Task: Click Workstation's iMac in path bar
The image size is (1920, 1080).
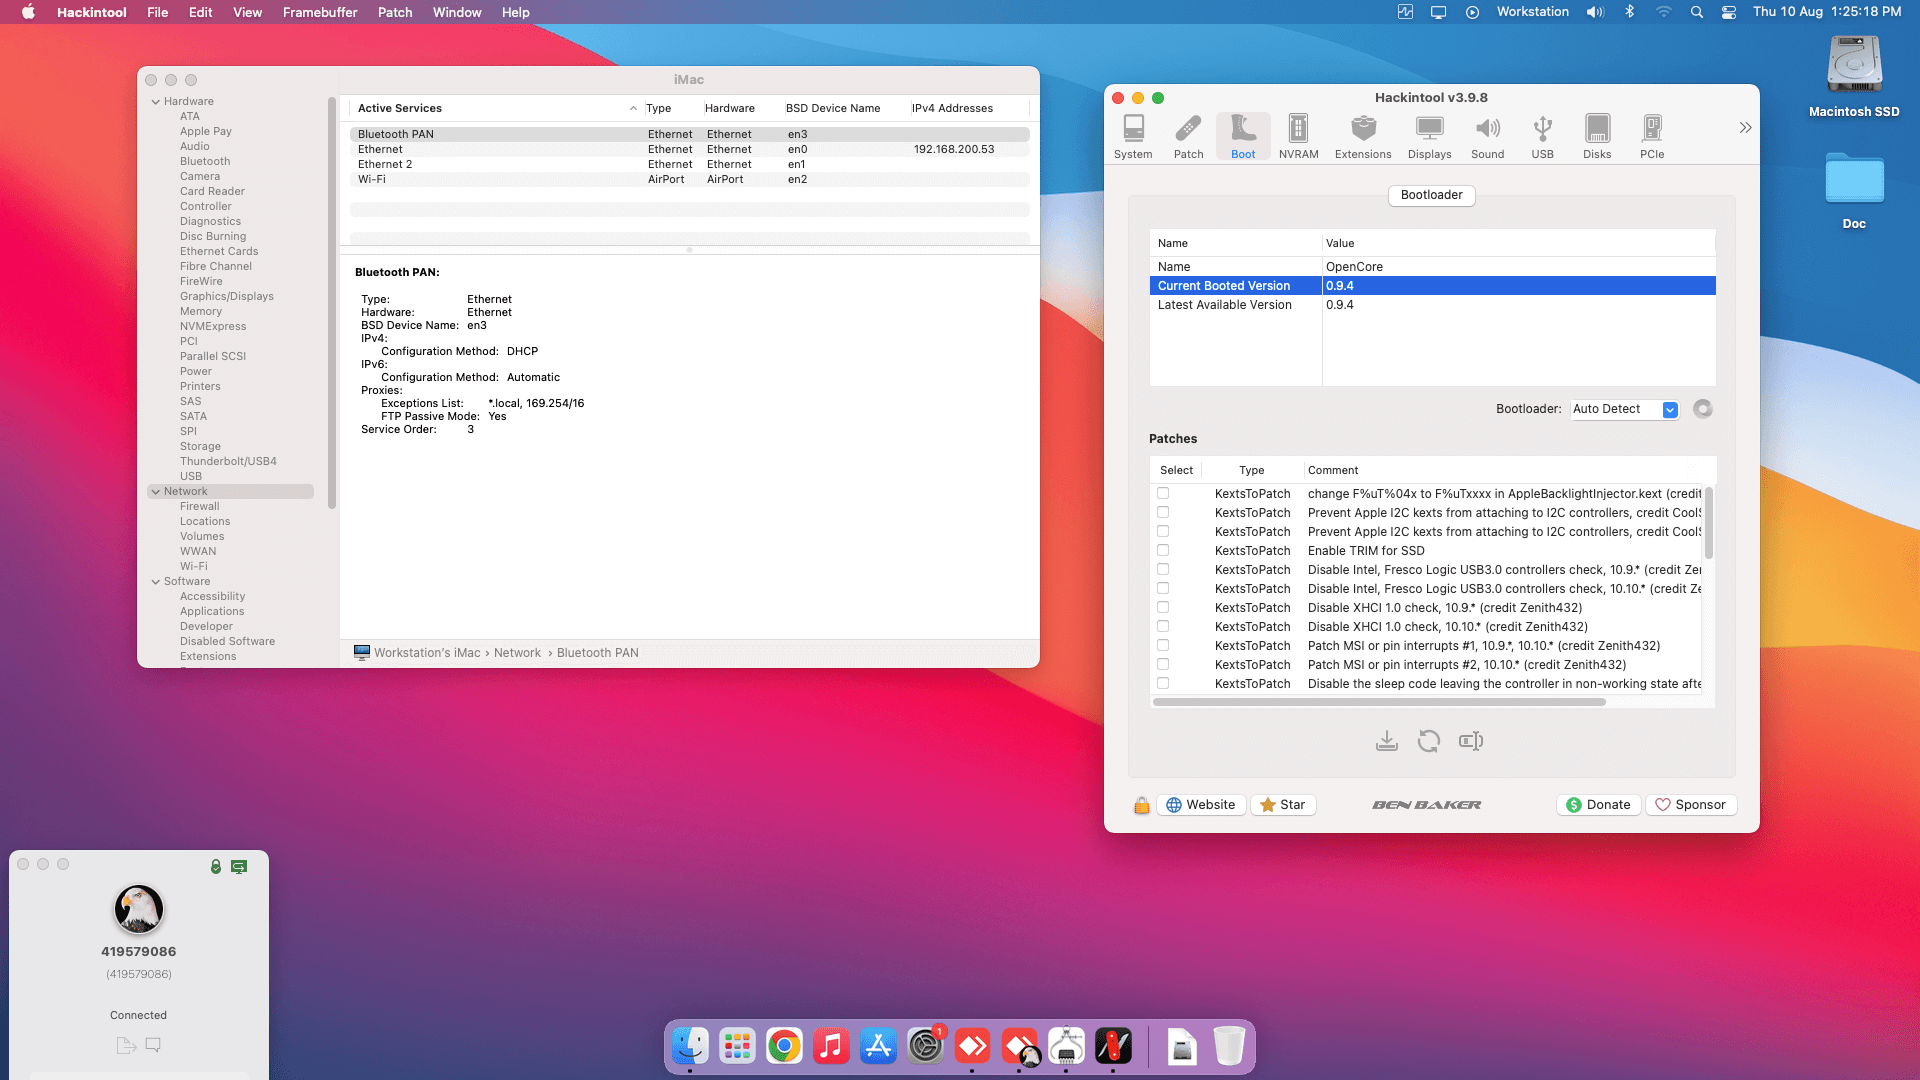Action: (x=417, y=653)
